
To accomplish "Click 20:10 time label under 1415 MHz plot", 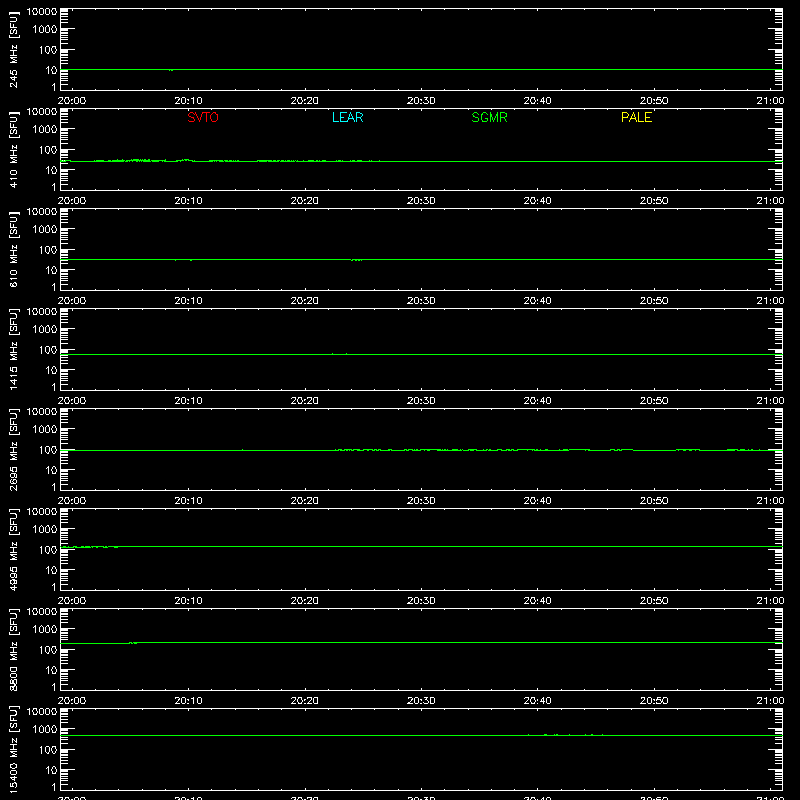I will (188, 401).
